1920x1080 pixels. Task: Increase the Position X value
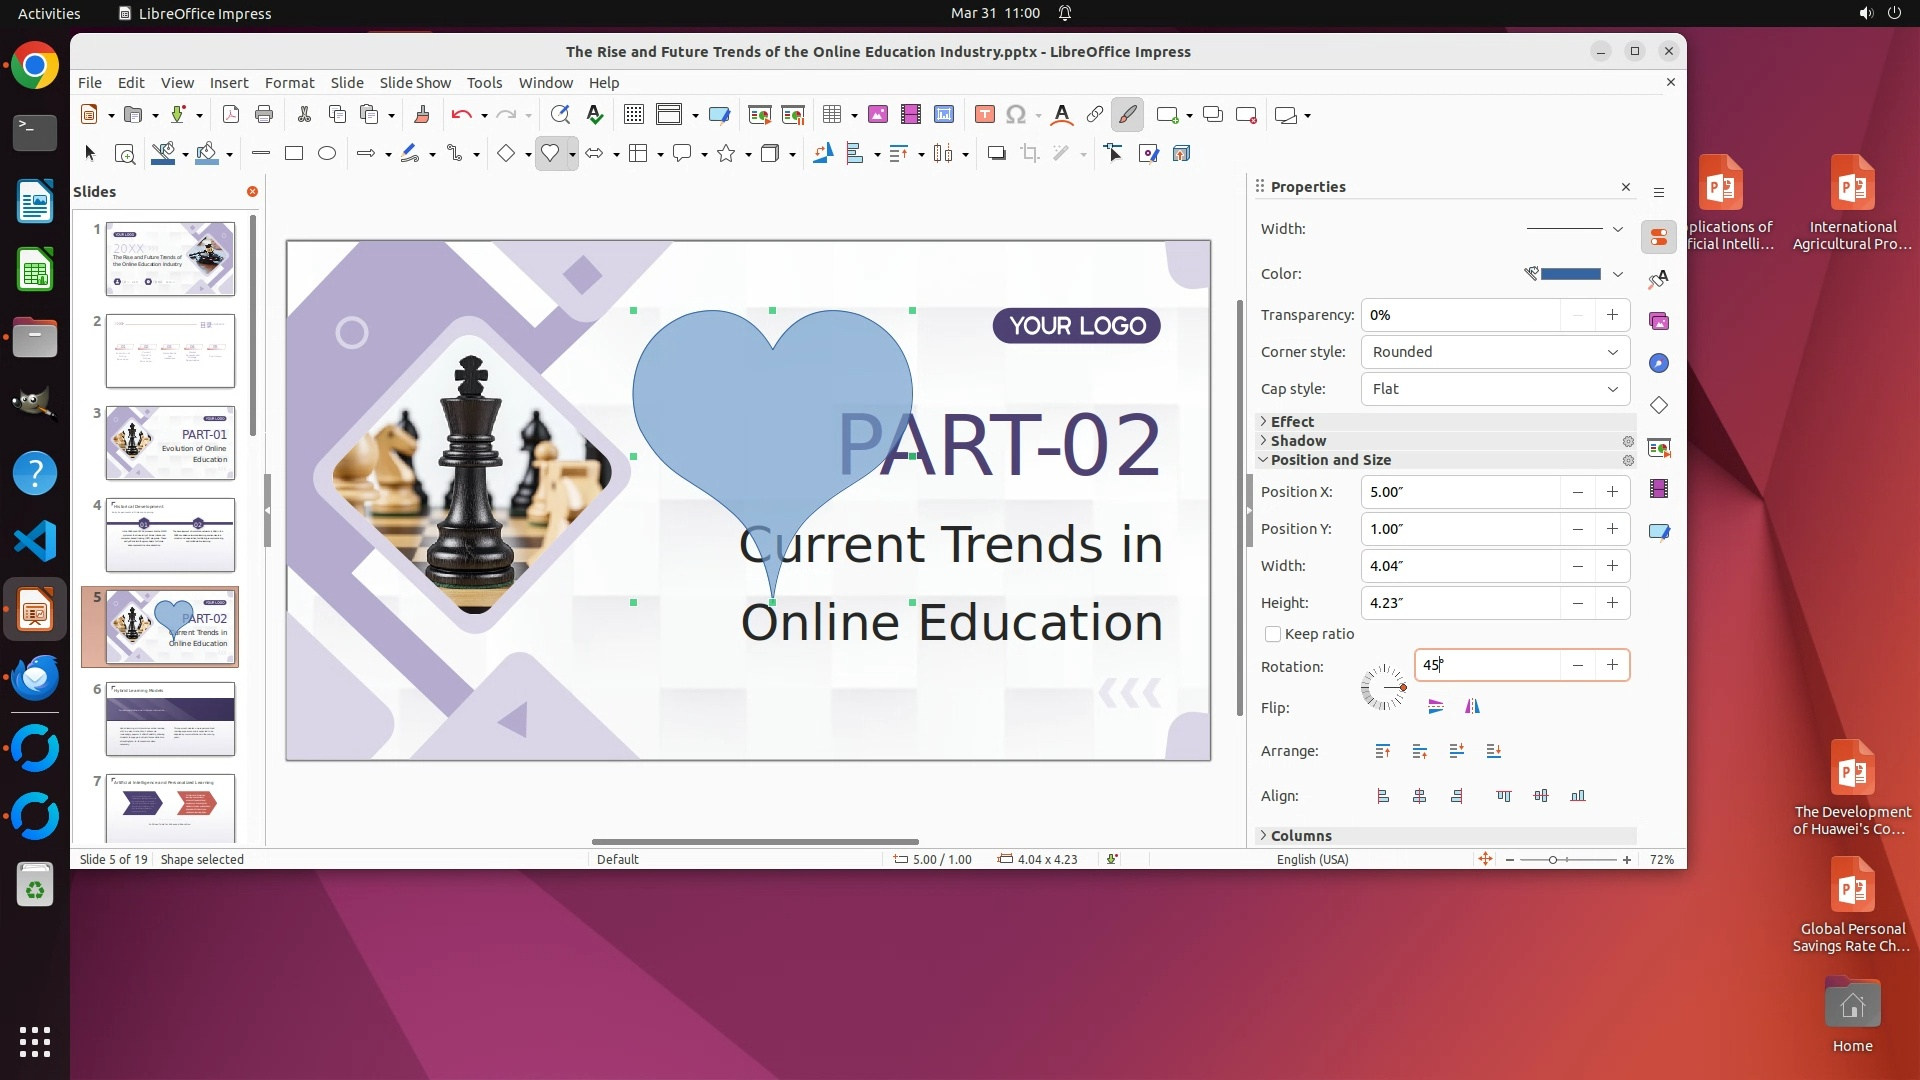click(1612, 492)
